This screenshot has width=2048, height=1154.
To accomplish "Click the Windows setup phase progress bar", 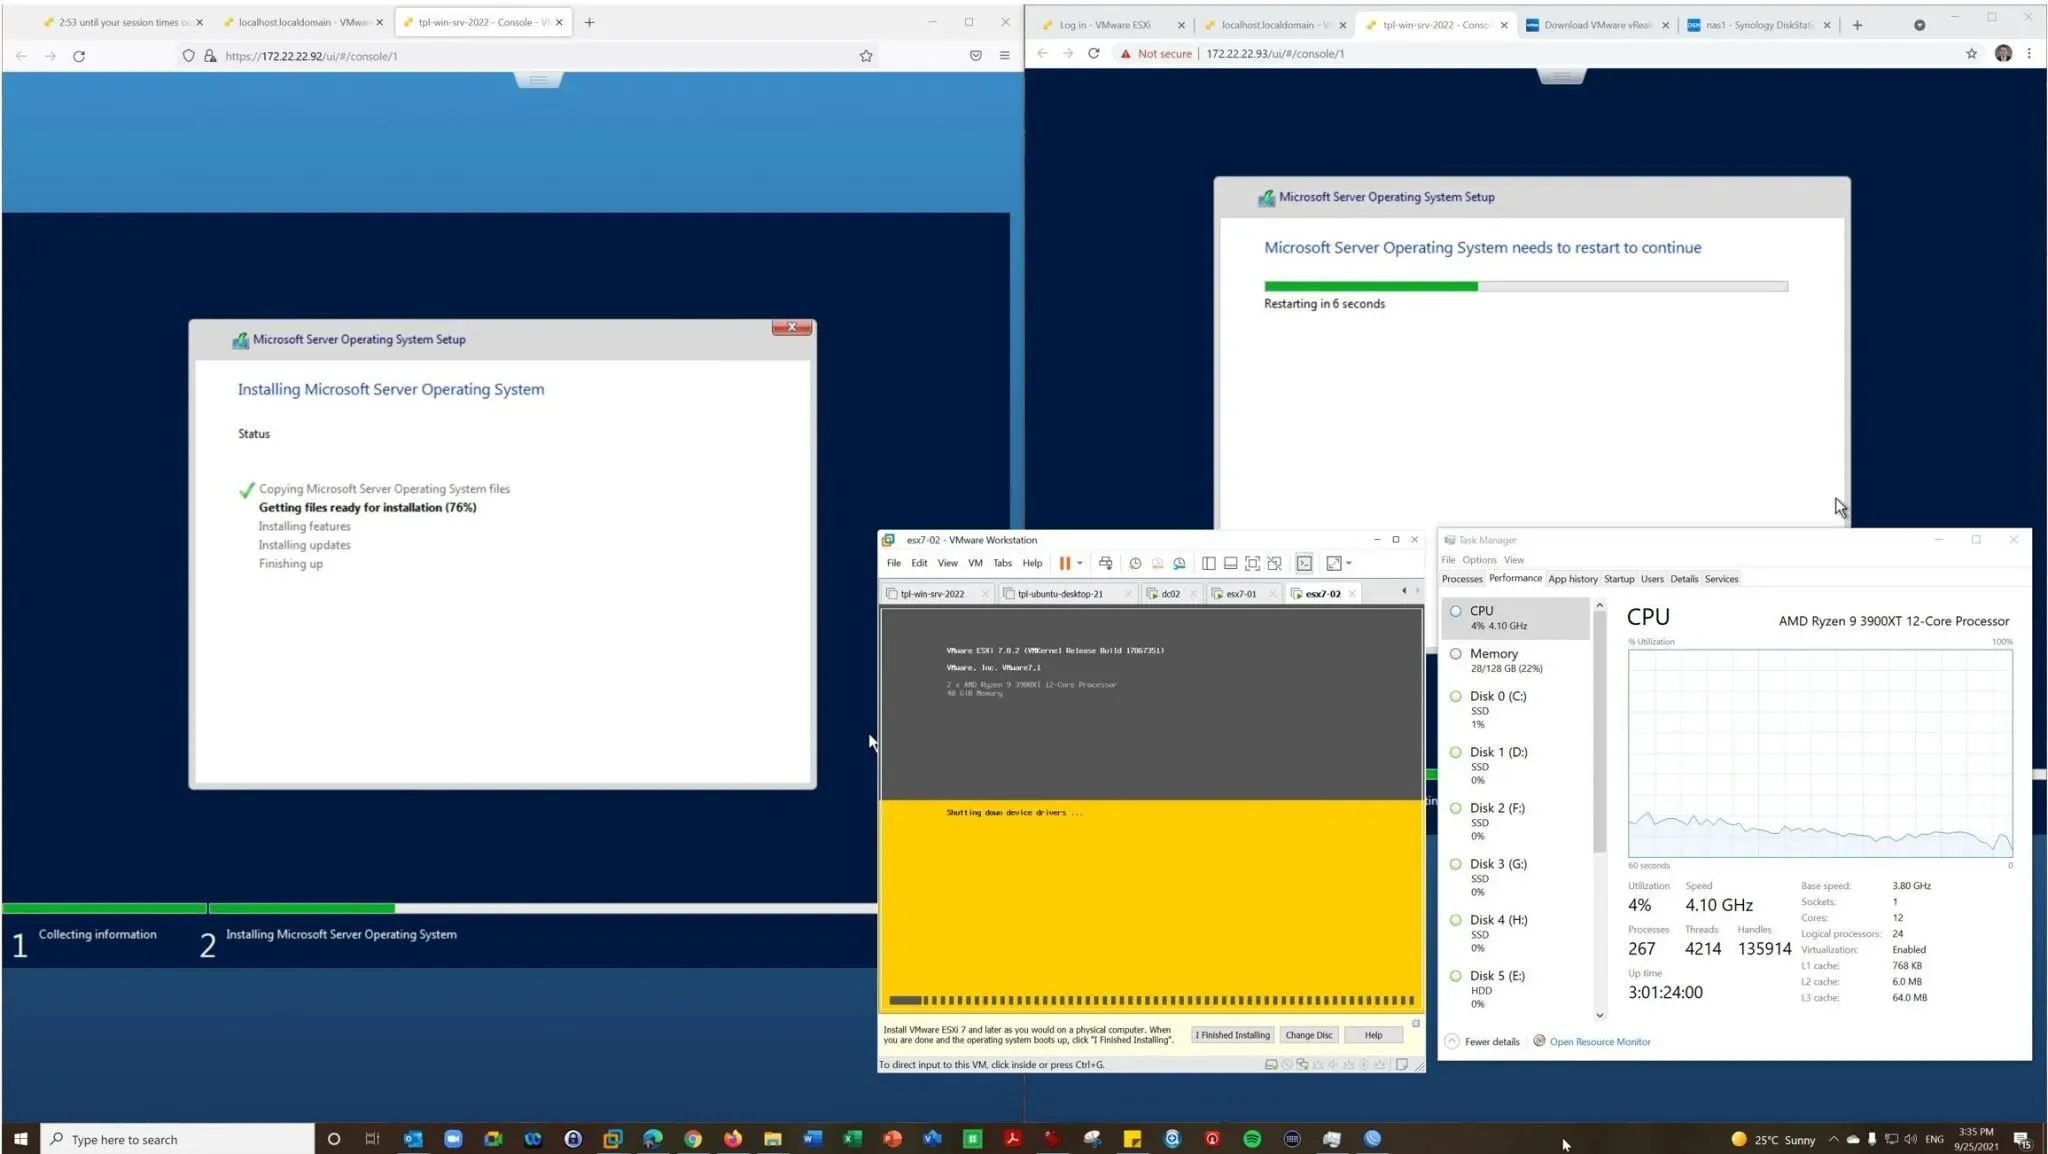I will [440, 908].
